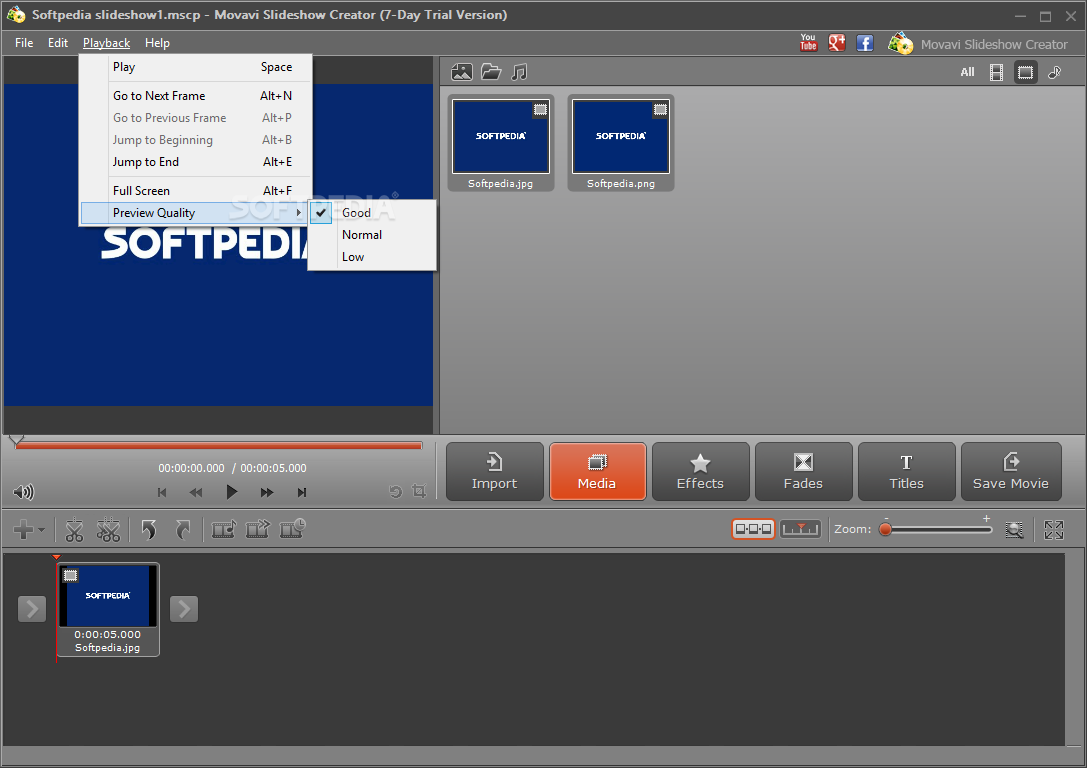Click the undo arrow in timeline toolbar
Viewport: 1087px width, 768px height.
[148, 530]
